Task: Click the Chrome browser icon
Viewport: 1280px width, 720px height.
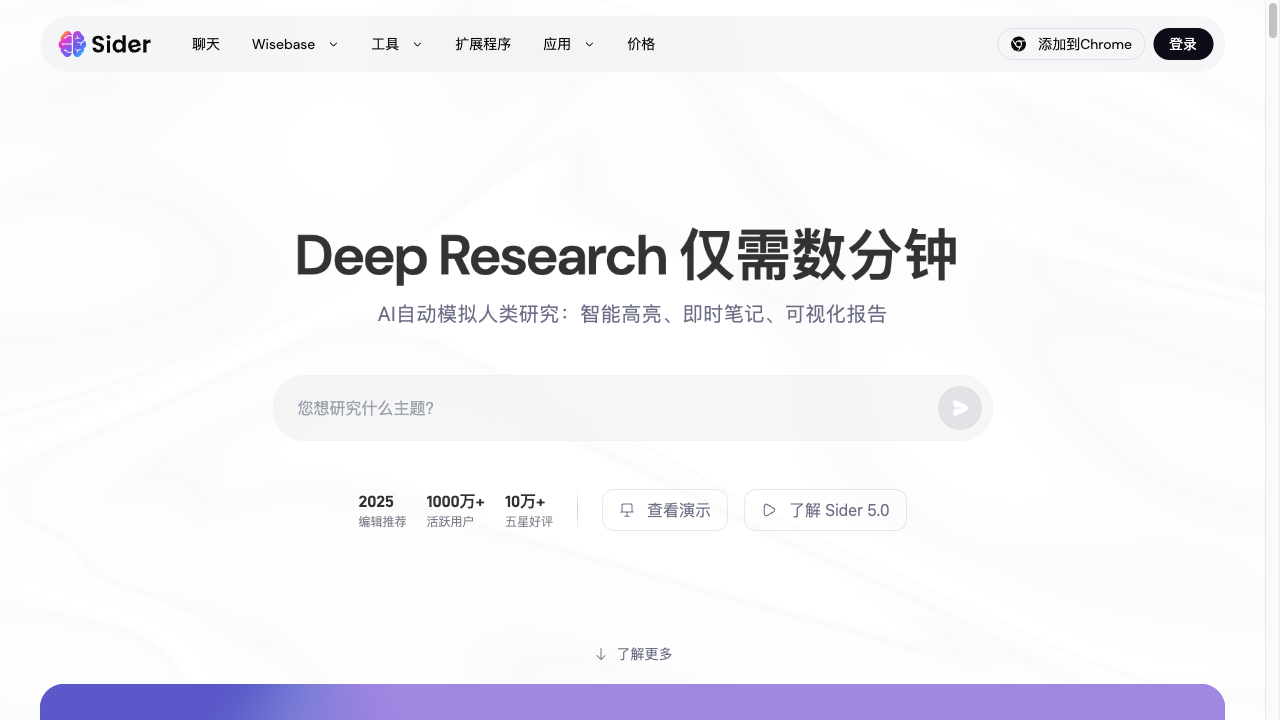Action: pos(1018,44)
